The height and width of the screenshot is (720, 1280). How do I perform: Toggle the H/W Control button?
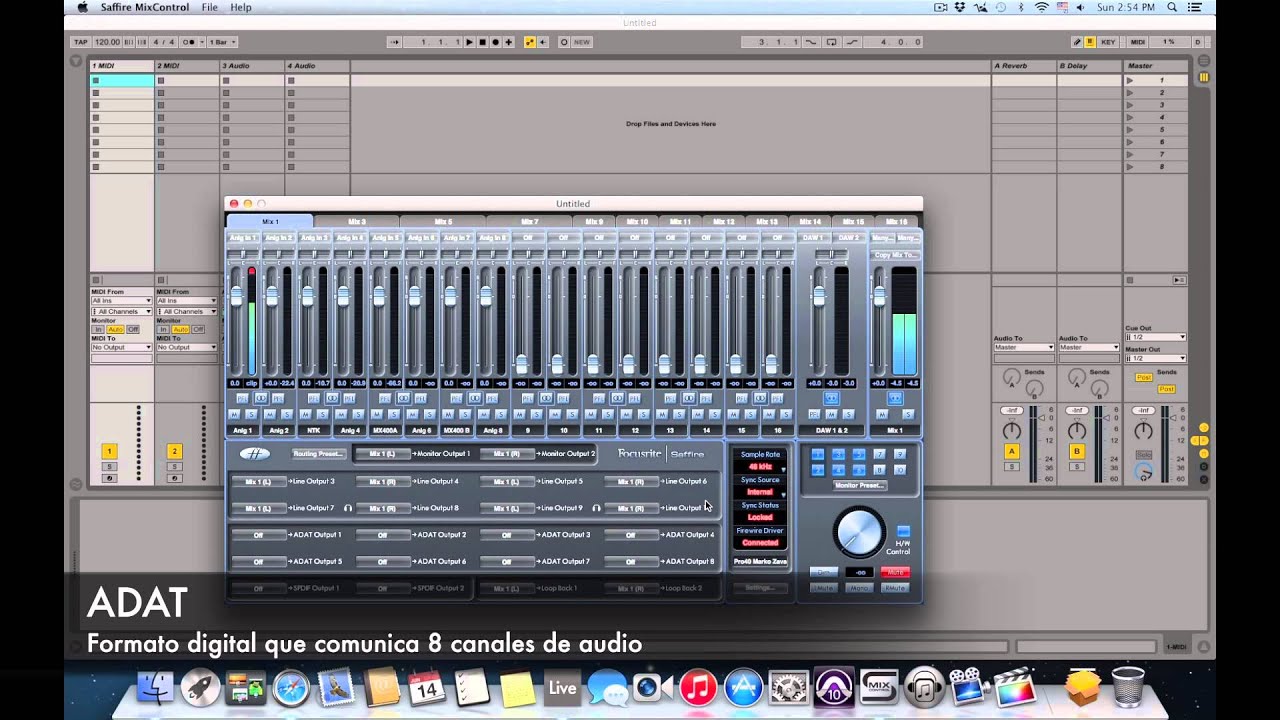coord(903,532)
